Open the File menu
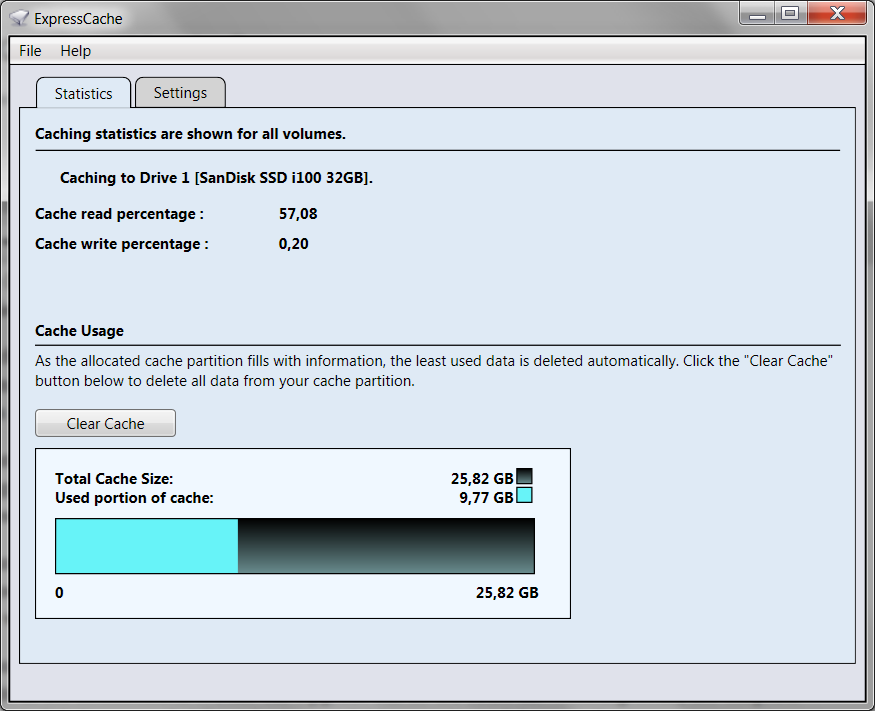Image resolution: width=875 pixels, height=711 pixels. click(x=30, y=51)
